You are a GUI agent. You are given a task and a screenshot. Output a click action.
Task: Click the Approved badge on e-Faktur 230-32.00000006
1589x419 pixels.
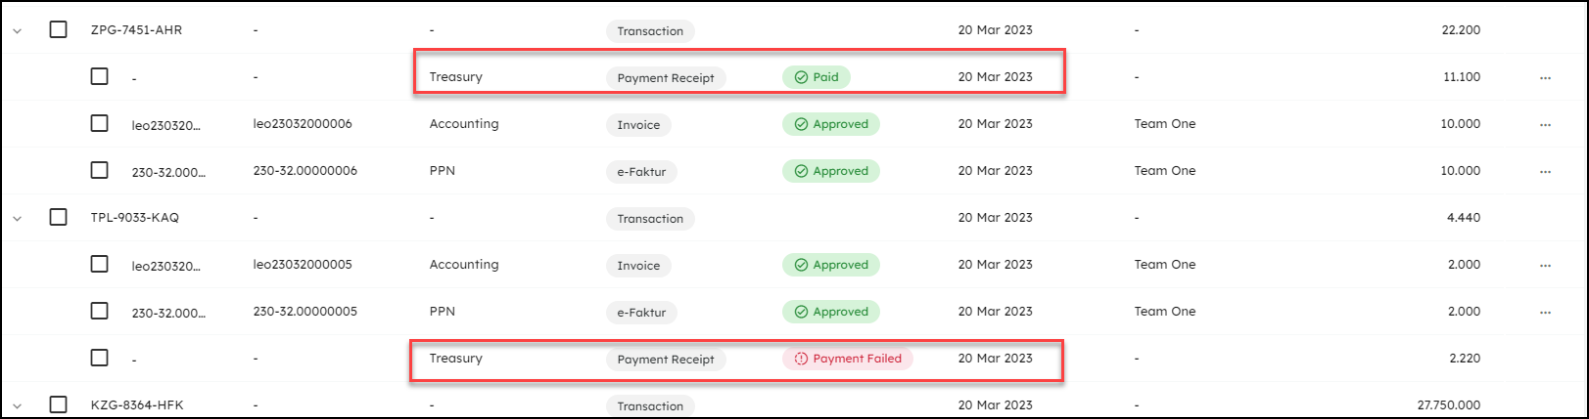[x=830, y=171]
